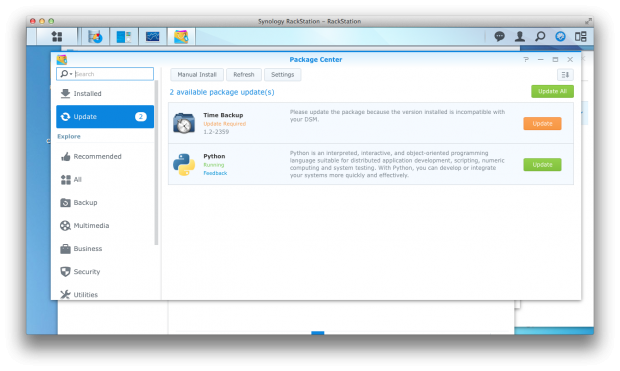Minimize the Package Center window
The image size is (620, 371).
pos(540,59)
